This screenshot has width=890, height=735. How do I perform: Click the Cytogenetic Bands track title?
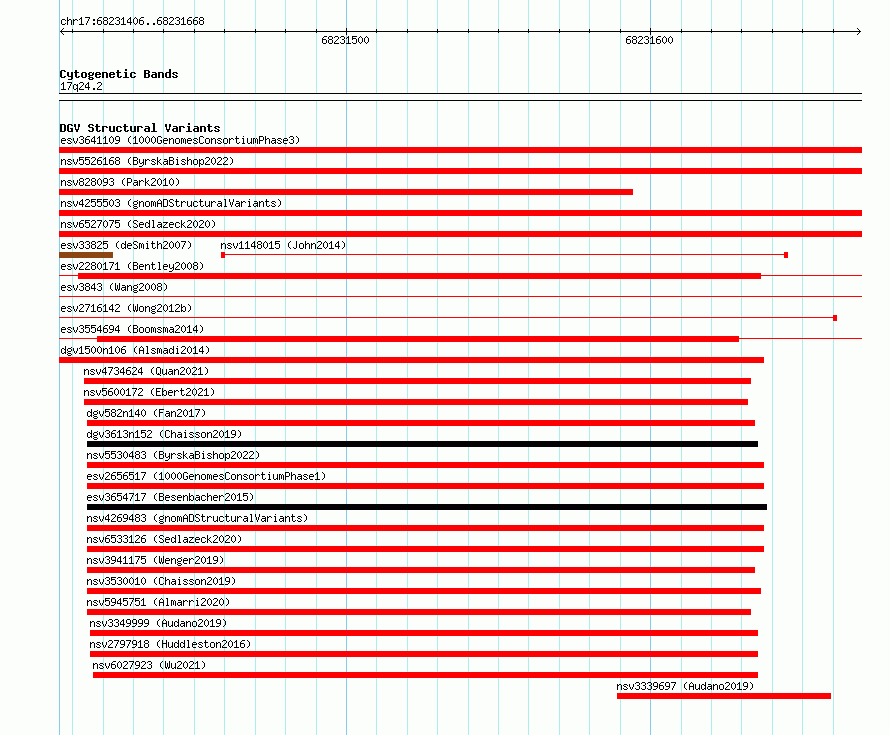[x=119, y=74]
